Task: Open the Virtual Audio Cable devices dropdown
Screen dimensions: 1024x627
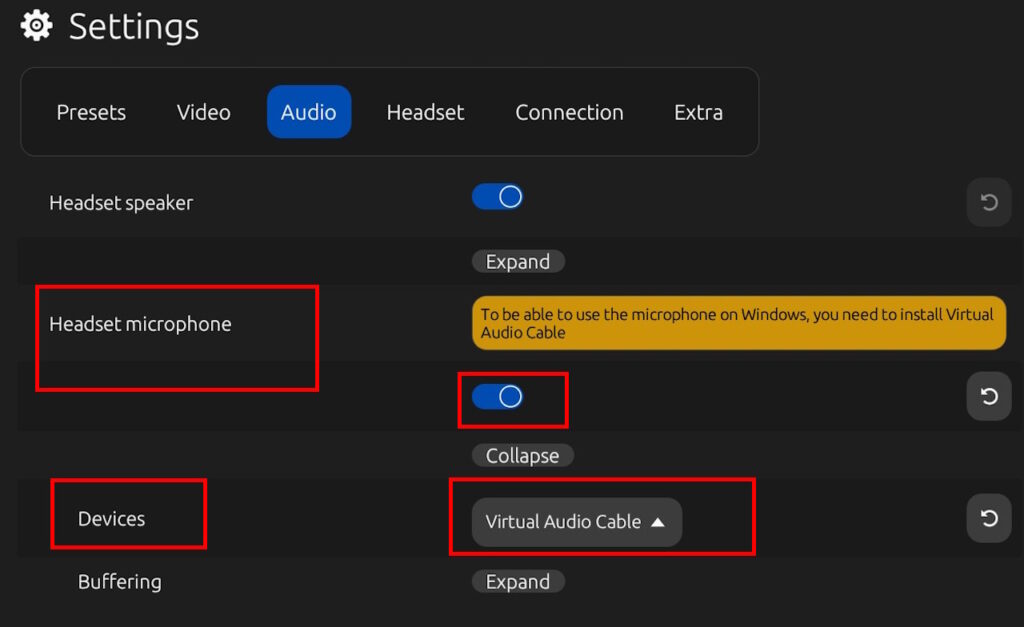Action: point(575,521)
